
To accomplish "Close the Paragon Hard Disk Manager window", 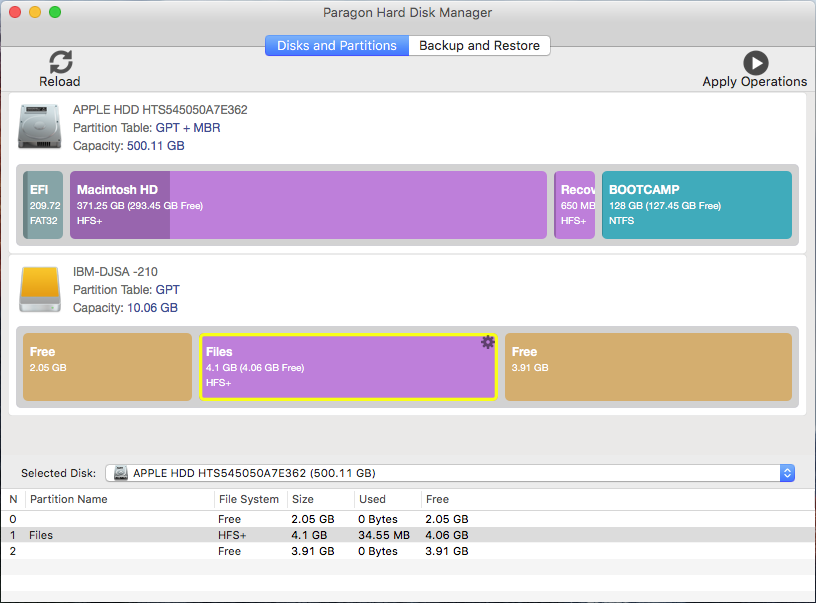I will (x=15, y=12).
